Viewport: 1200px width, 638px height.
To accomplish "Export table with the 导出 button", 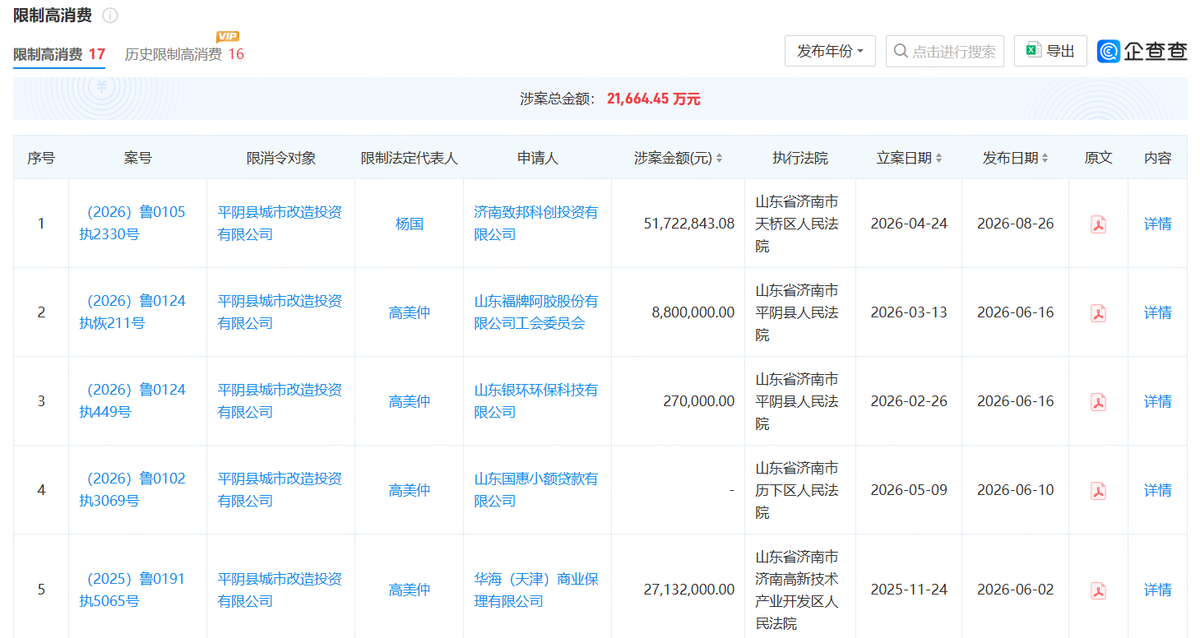I will point(1050,51).
